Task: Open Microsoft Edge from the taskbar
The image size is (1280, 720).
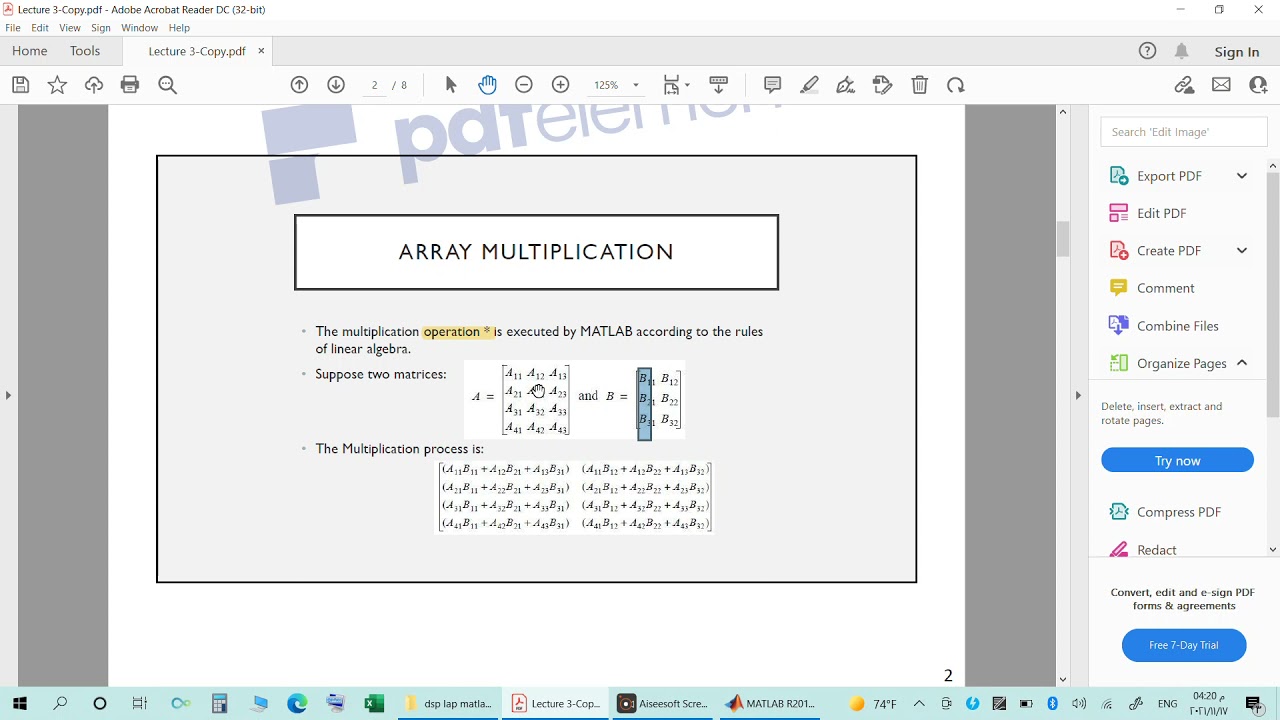Action: pos(298,704)
